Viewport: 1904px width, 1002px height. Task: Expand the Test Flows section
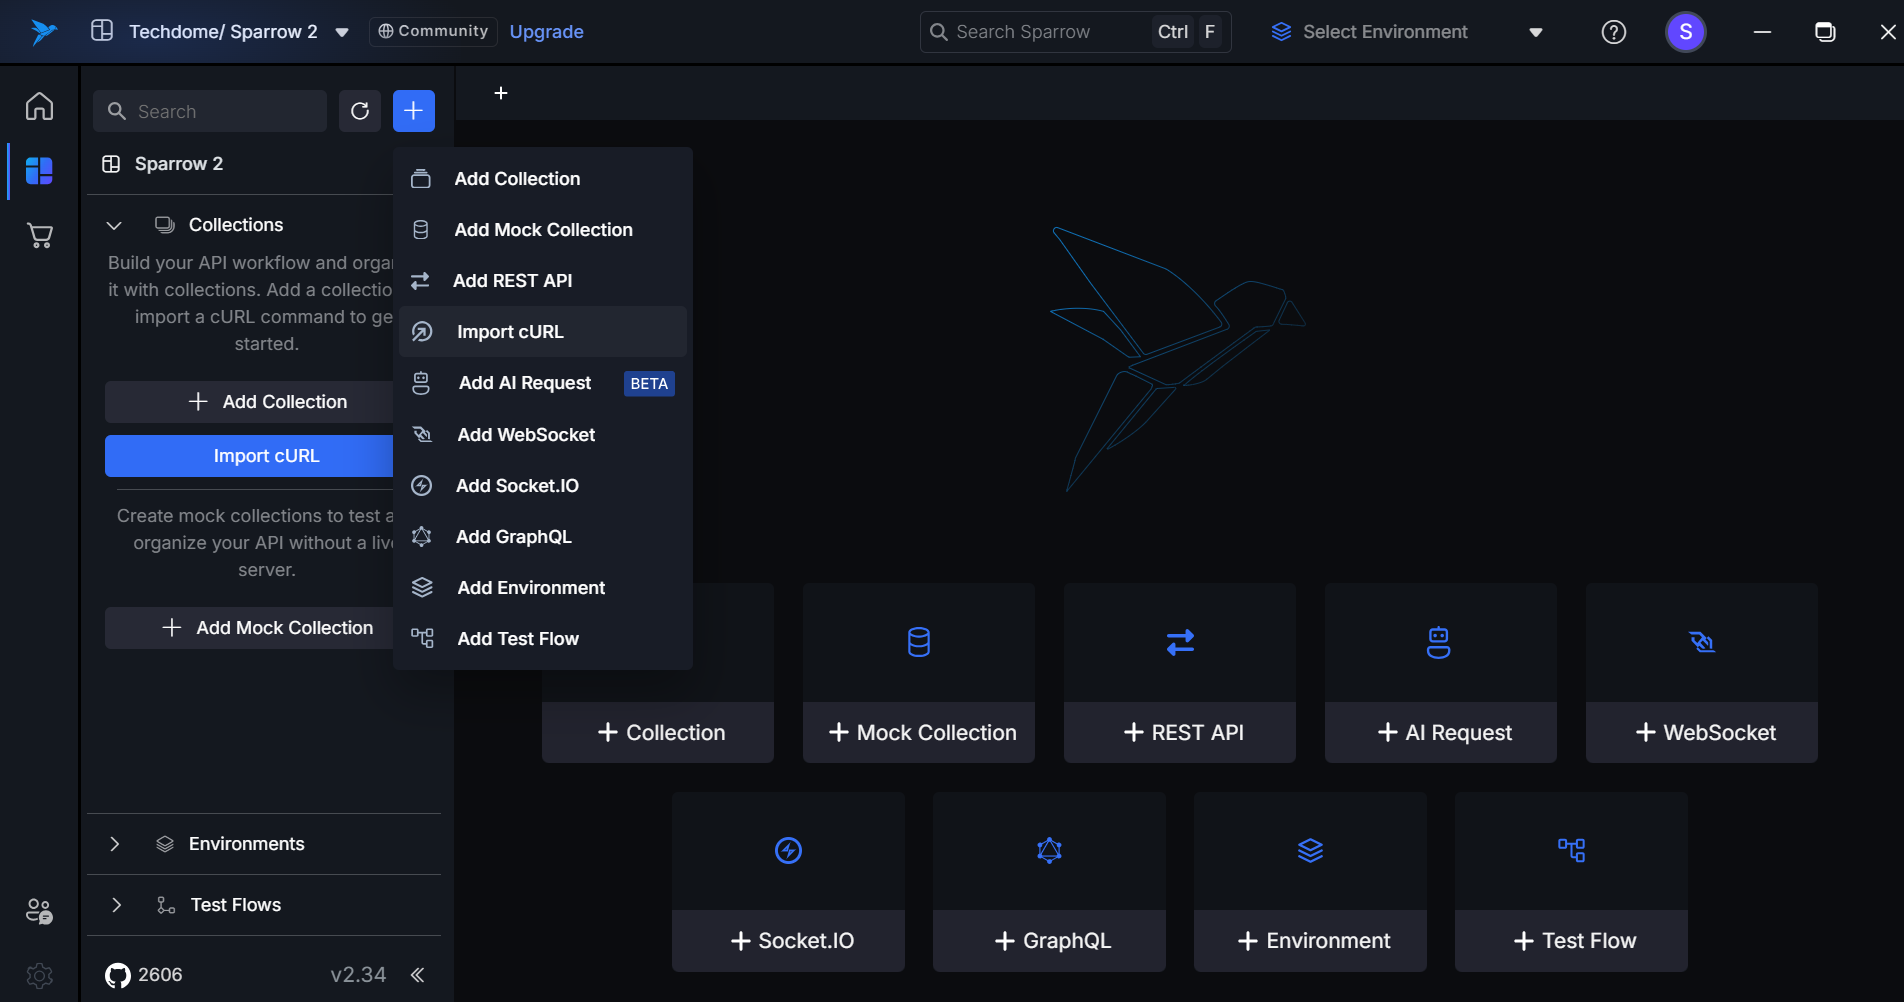(116, 905)
